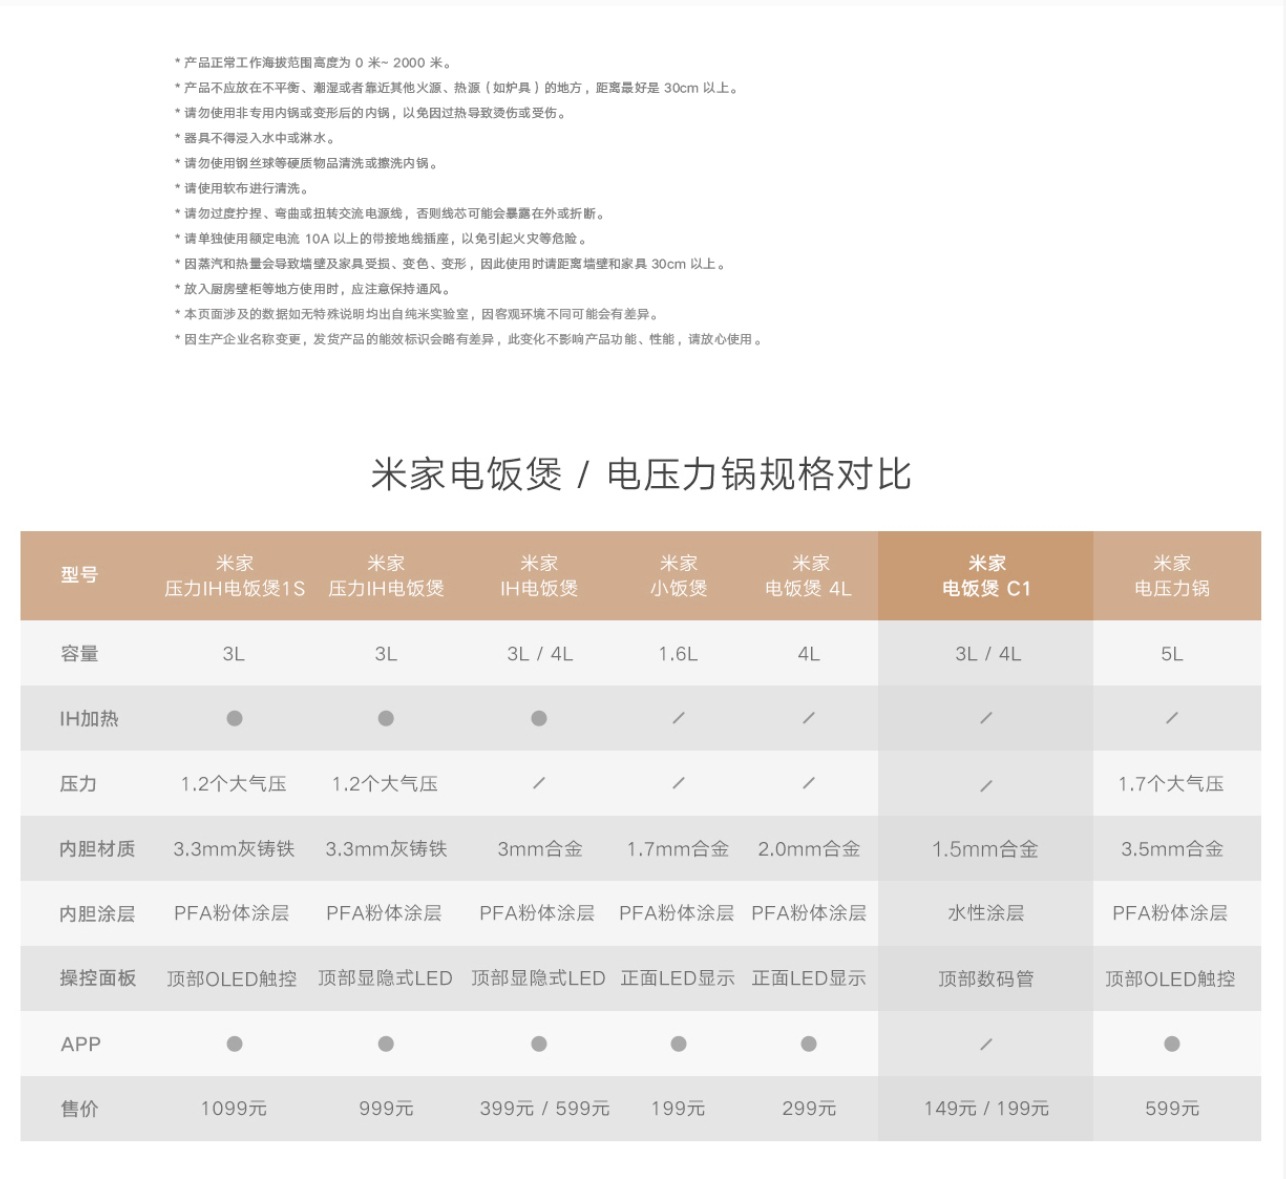
Task: Click the IH加热 slash mark for 小饭煲
Action: (678, 718)
